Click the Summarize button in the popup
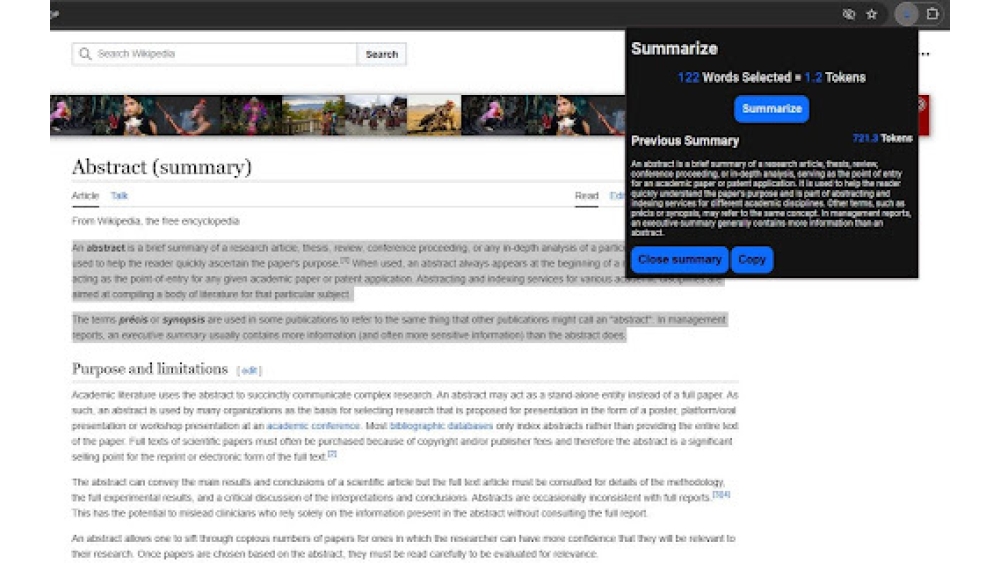The width and height of the screenshot is (1000, 563). click(x=771, y=108)
